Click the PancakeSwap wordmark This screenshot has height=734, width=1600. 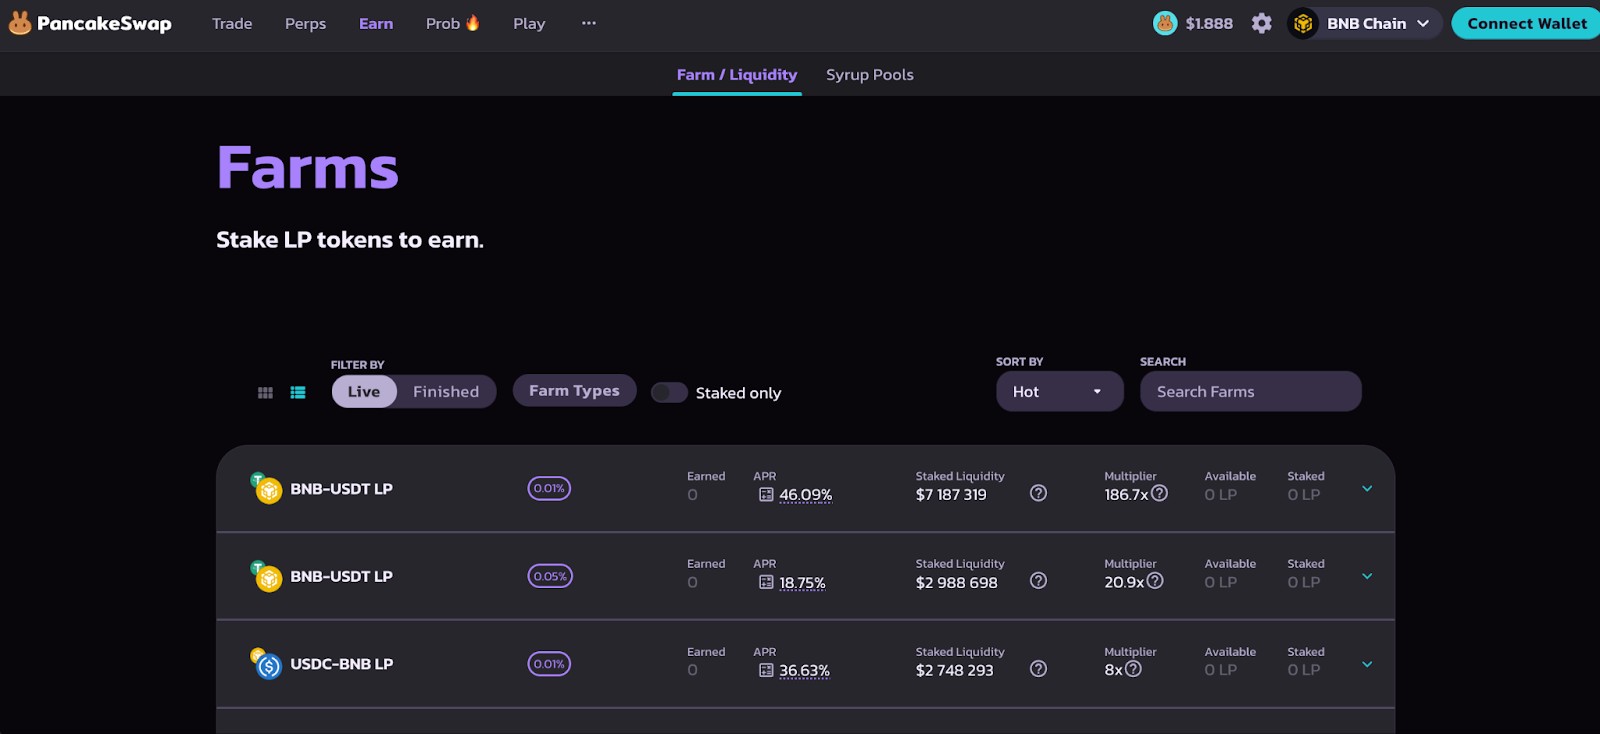104,24
